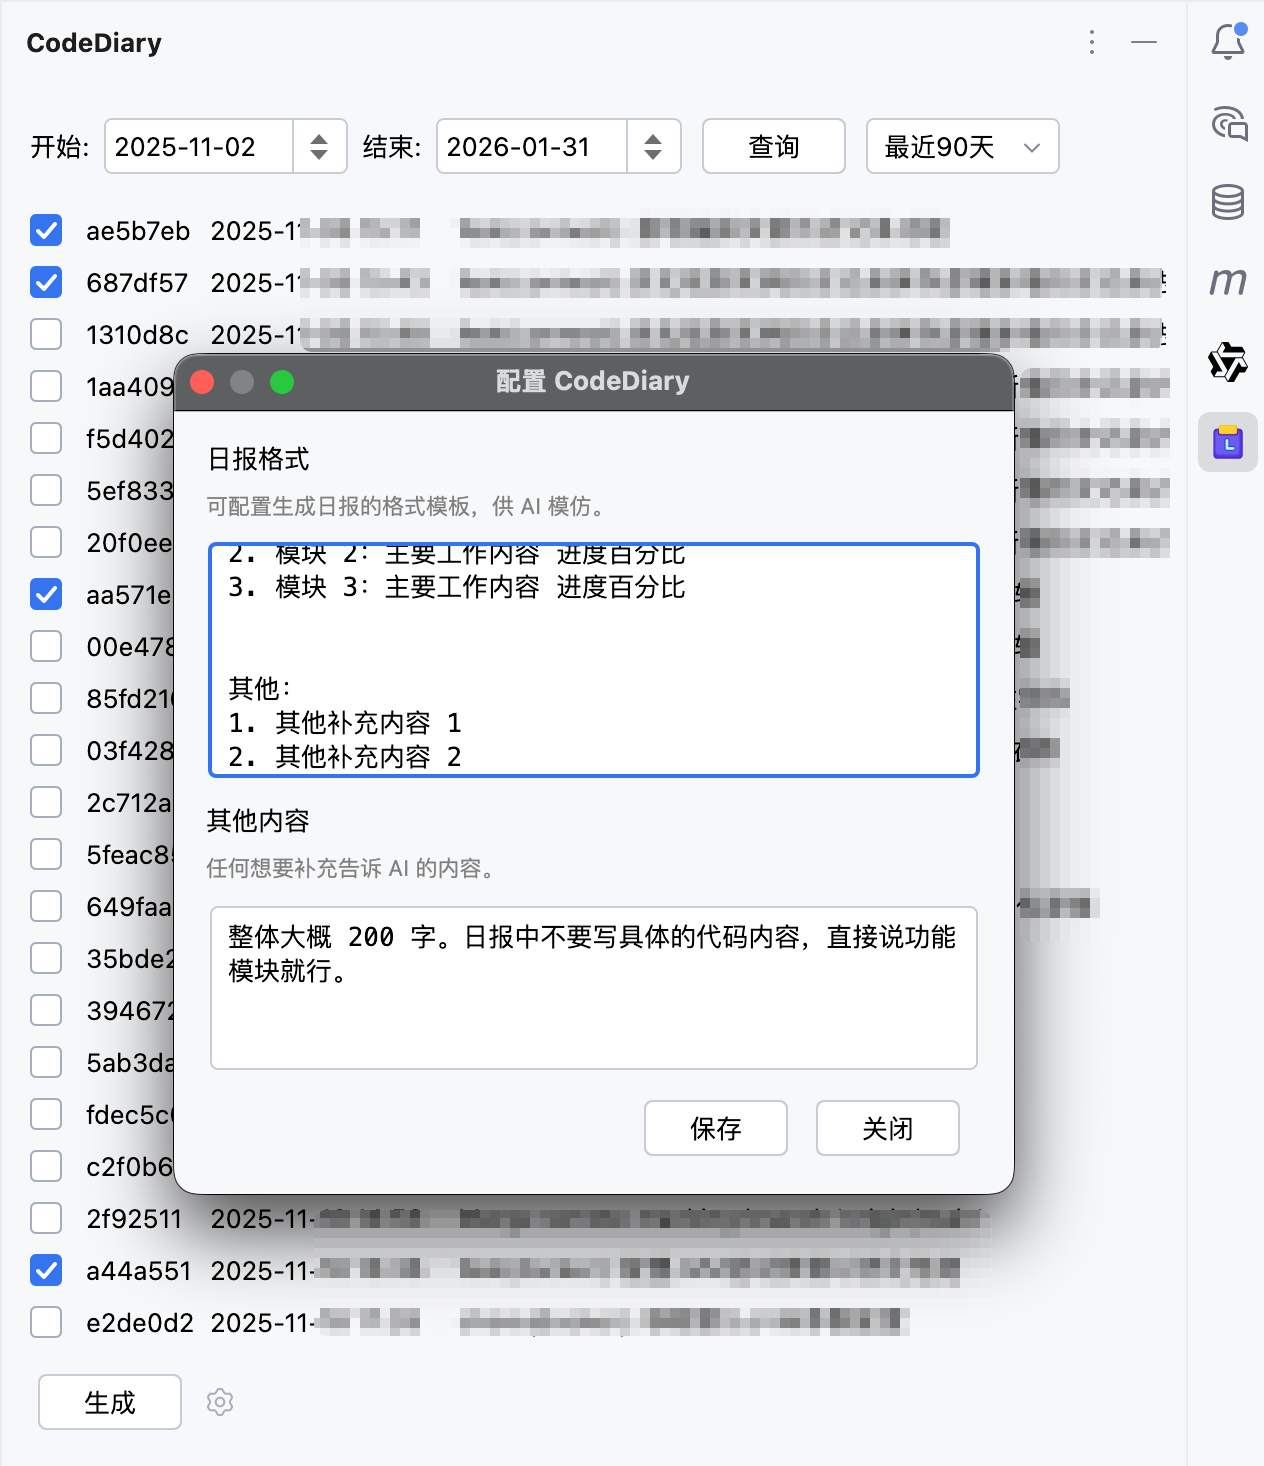Open the CodeDiary panel options menu
The height and width of the screenshot is (1466, 1264).
click(x=1092, y=42)
